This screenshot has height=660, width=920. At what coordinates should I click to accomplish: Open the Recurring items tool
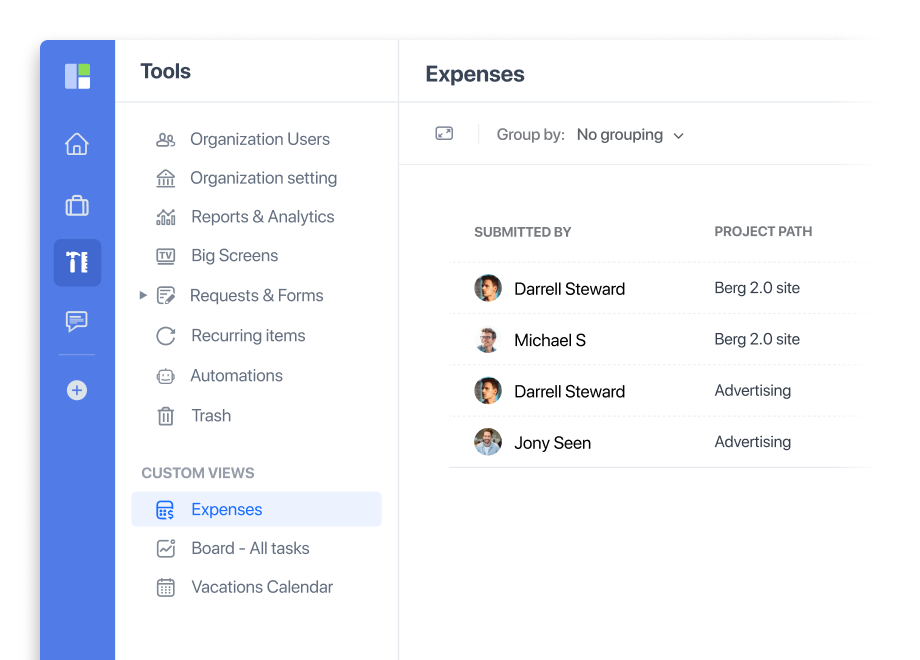[247, 335]
